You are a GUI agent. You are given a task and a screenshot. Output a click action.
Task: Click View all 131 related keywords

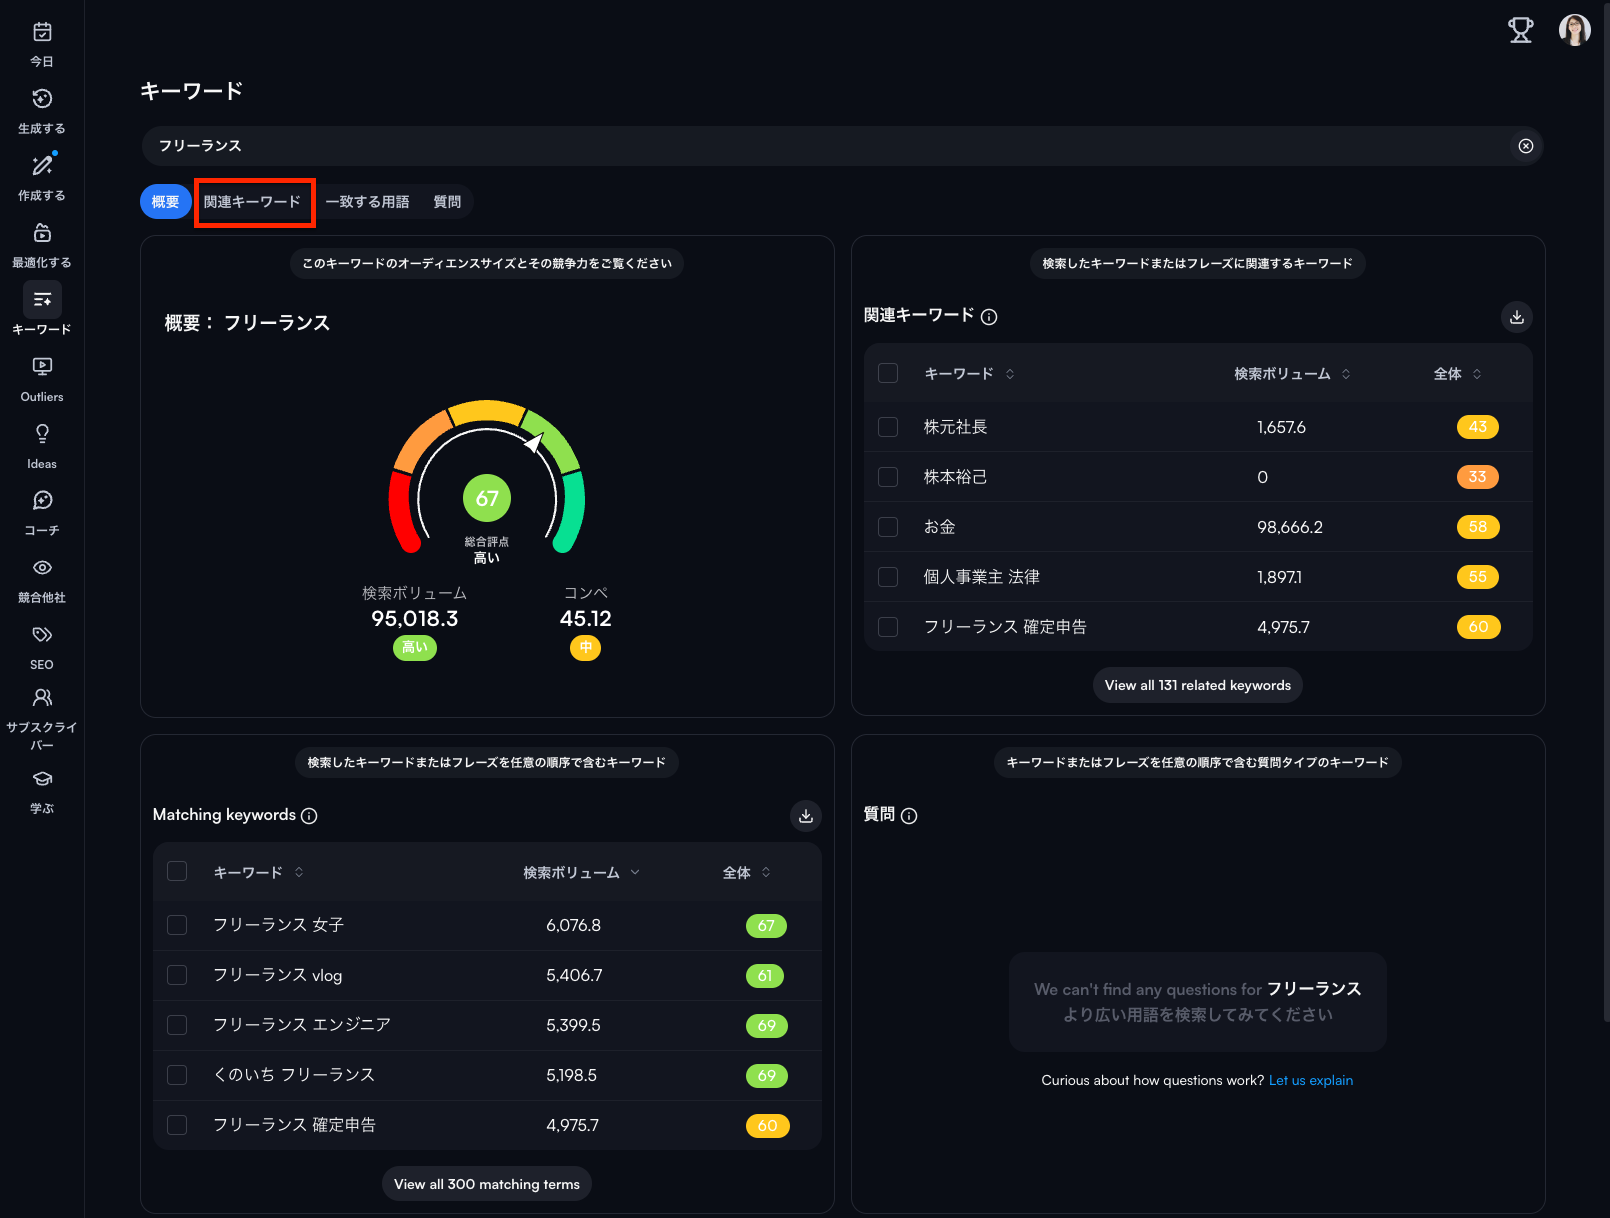coord(1197,685)
